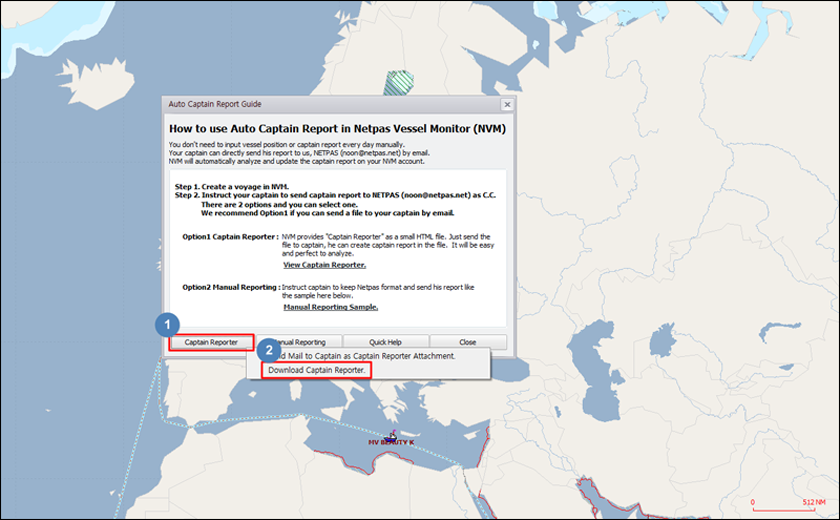Click the Step 1 Create a voyage text
840x520 pixels.
(x=232, y=187)
